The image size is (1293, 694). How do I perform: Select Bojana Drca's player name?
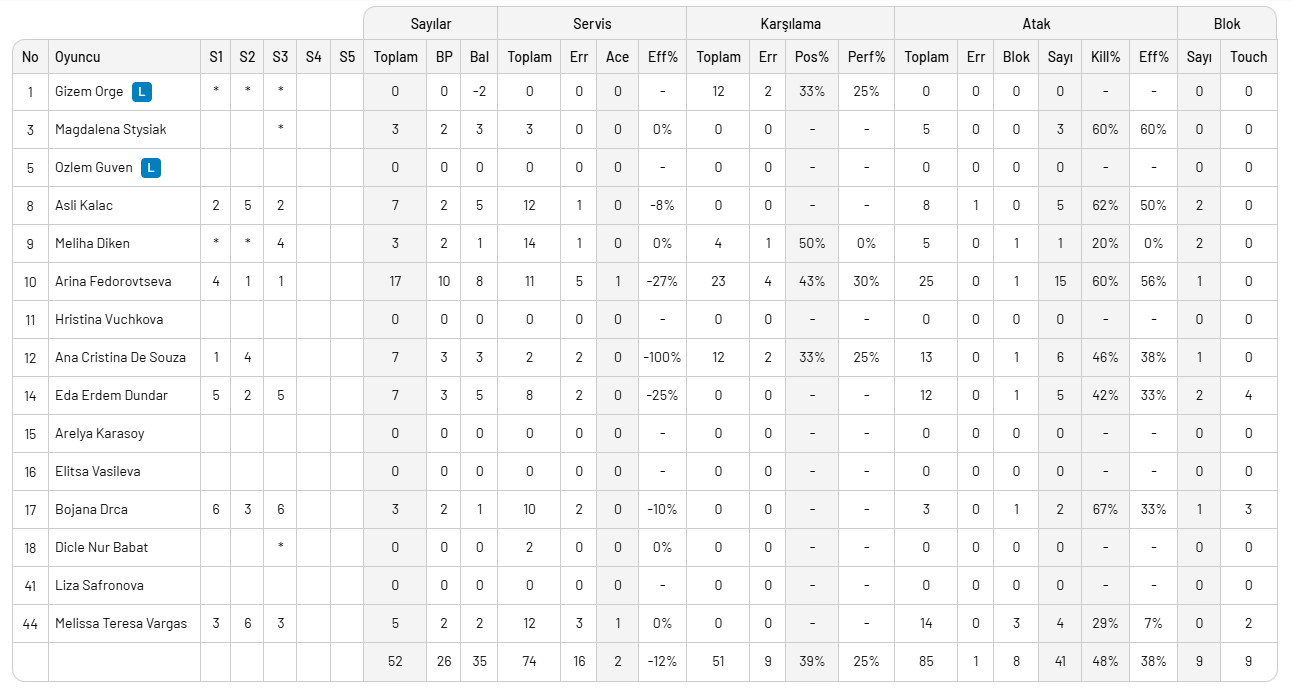(x=93, y=510)
